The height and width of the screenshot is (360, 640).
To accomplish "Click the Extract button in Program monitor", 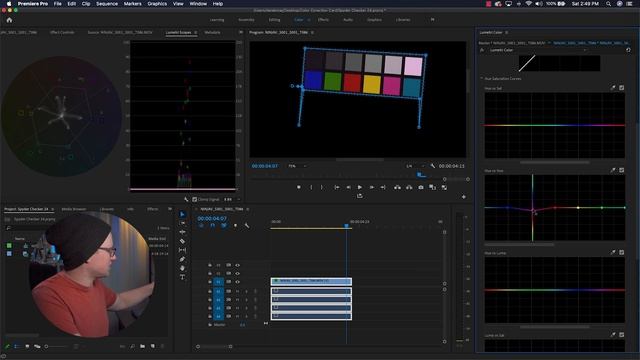I will [409, 187].
